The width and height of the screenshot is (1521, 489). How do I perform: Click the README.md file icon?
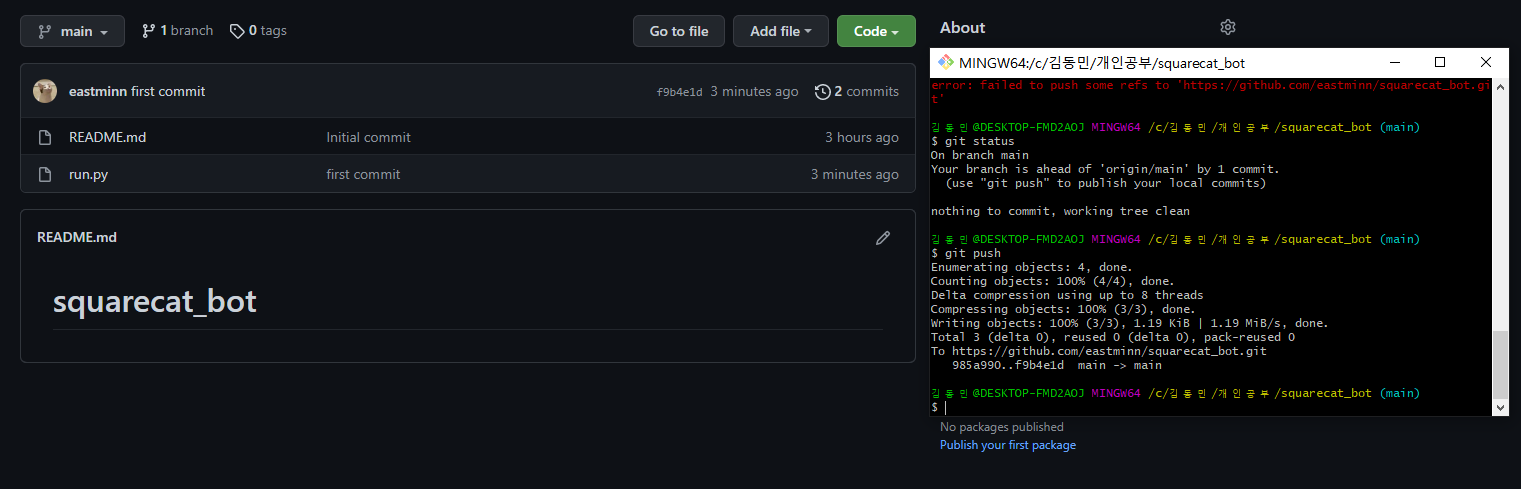[x=44, y=137]
